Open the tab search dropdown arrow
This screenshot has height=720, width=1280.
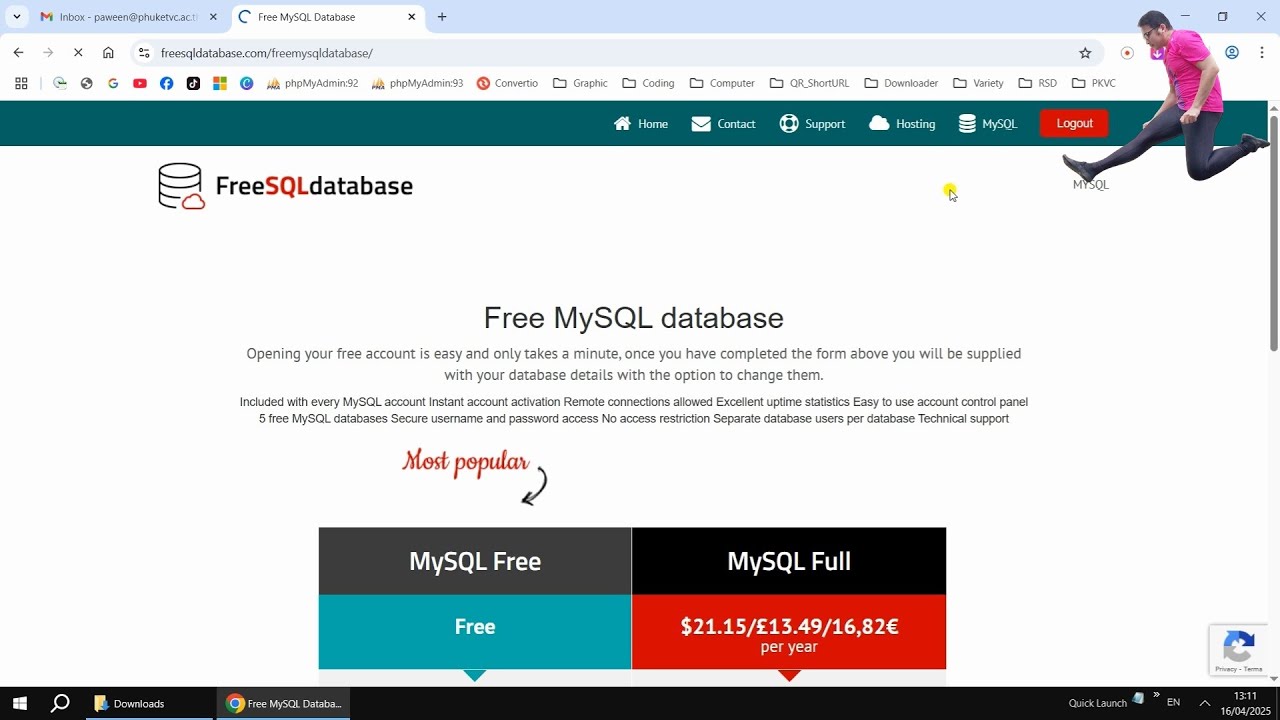(x=17, y=17)
